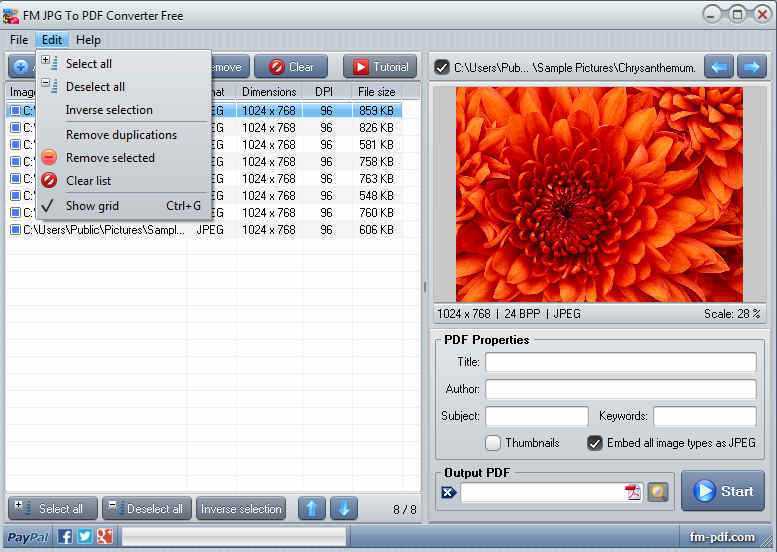Start the PDF conversion
The width and height of the screenshot is (777, 552).
[x=723, y=491]
